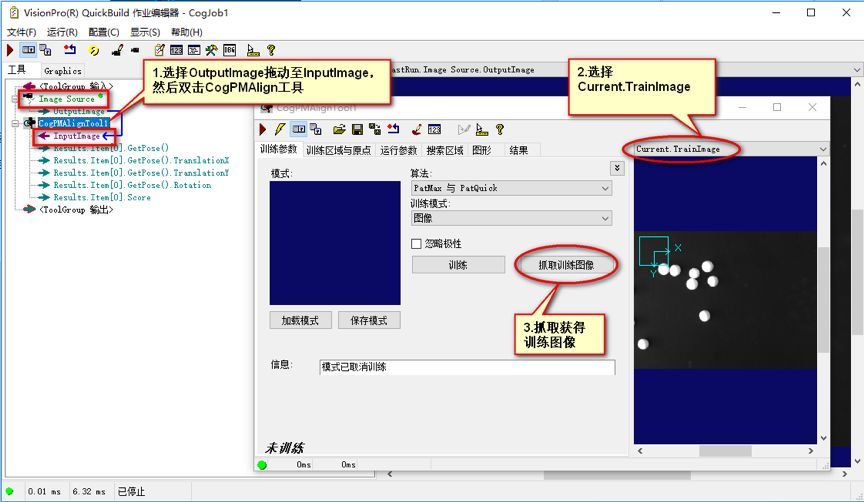Open the 算法 PatMax 与 PatQuick dropdown
This screenshot has width=864, height=502.
(x=511, y=188)
